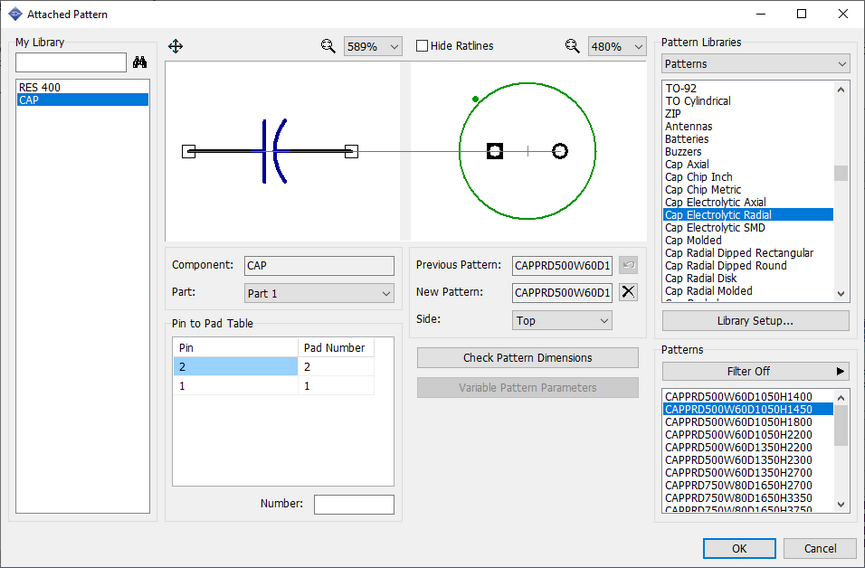
Task: Select pattern CAPPRD500W60D1050H1800
Action: coord(748,422)
